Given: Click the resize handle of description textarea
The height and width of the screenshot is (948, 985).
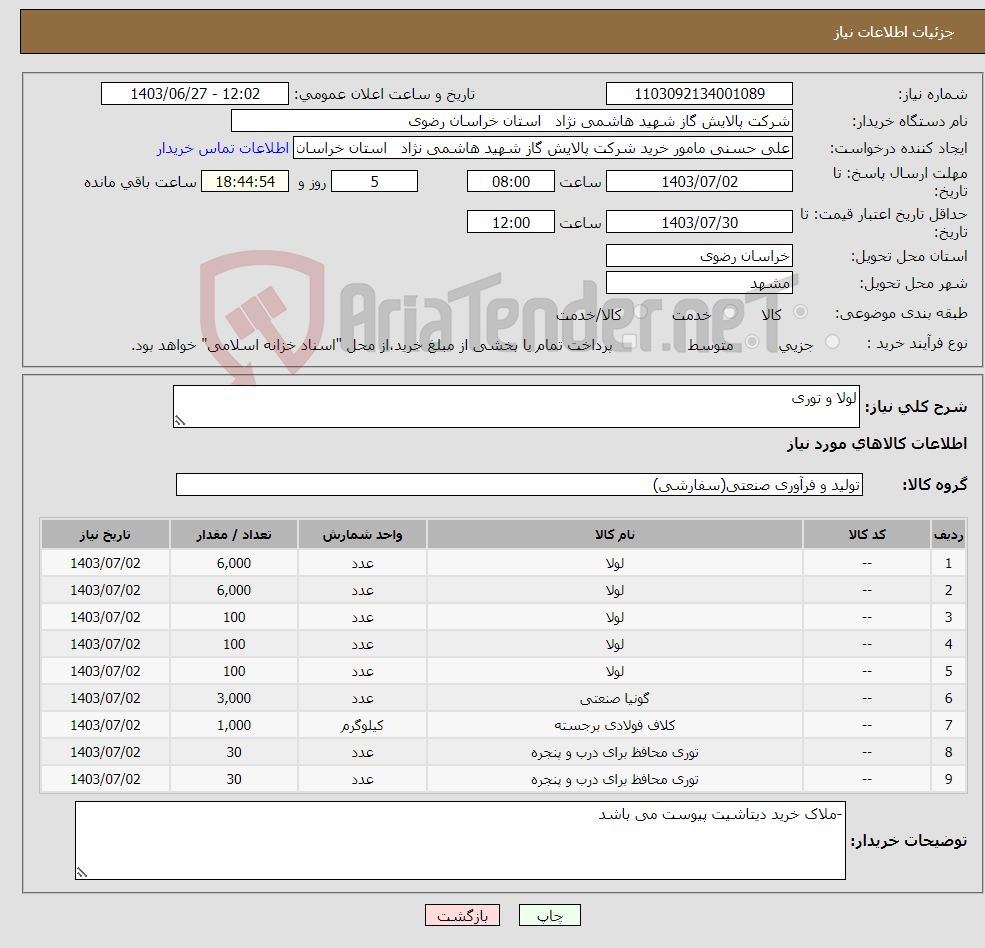Looking at the screenshot, I should coord(180,421).
